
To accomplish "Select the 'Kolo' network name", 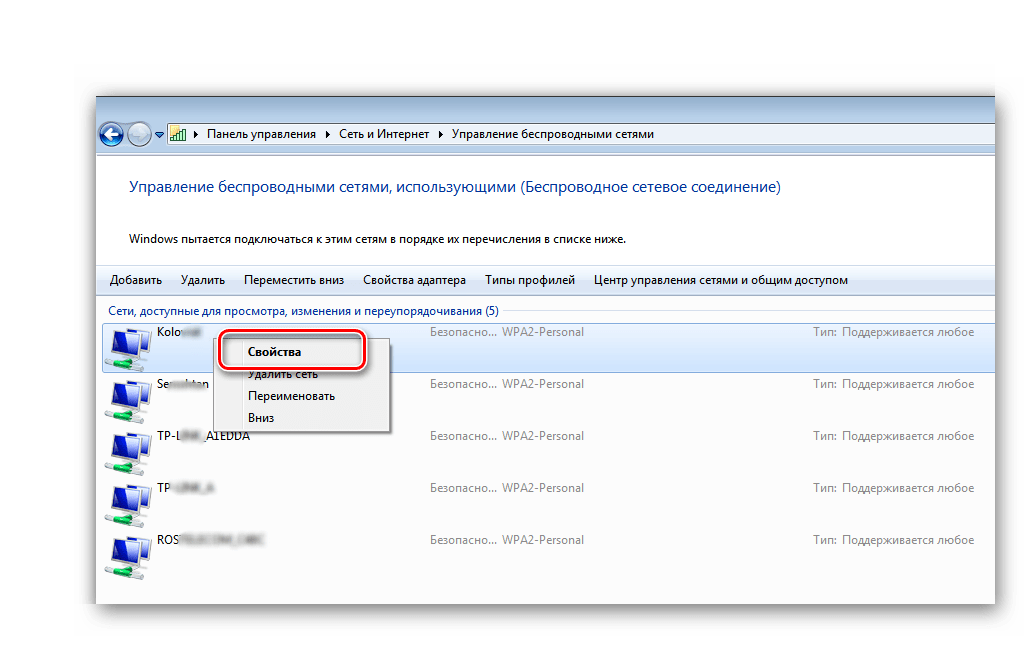I will point(179,332).
